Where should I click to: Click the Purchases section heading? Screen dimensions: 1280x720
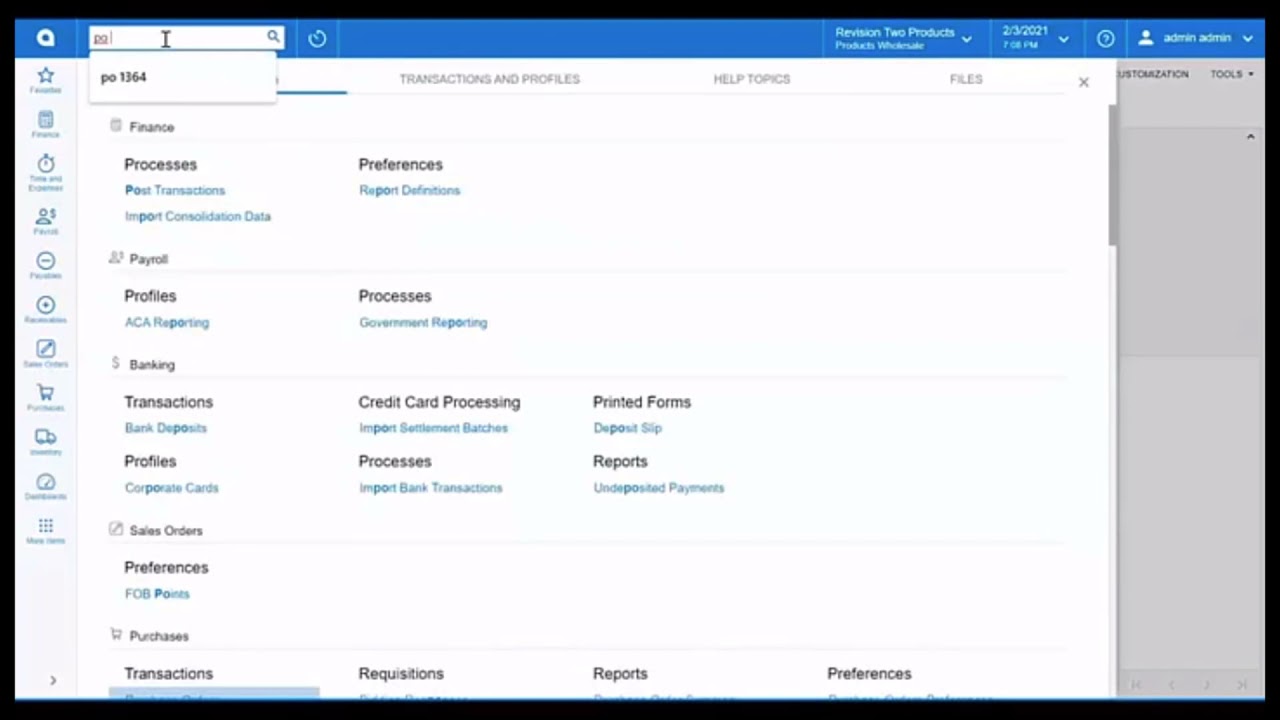point(158,636)
